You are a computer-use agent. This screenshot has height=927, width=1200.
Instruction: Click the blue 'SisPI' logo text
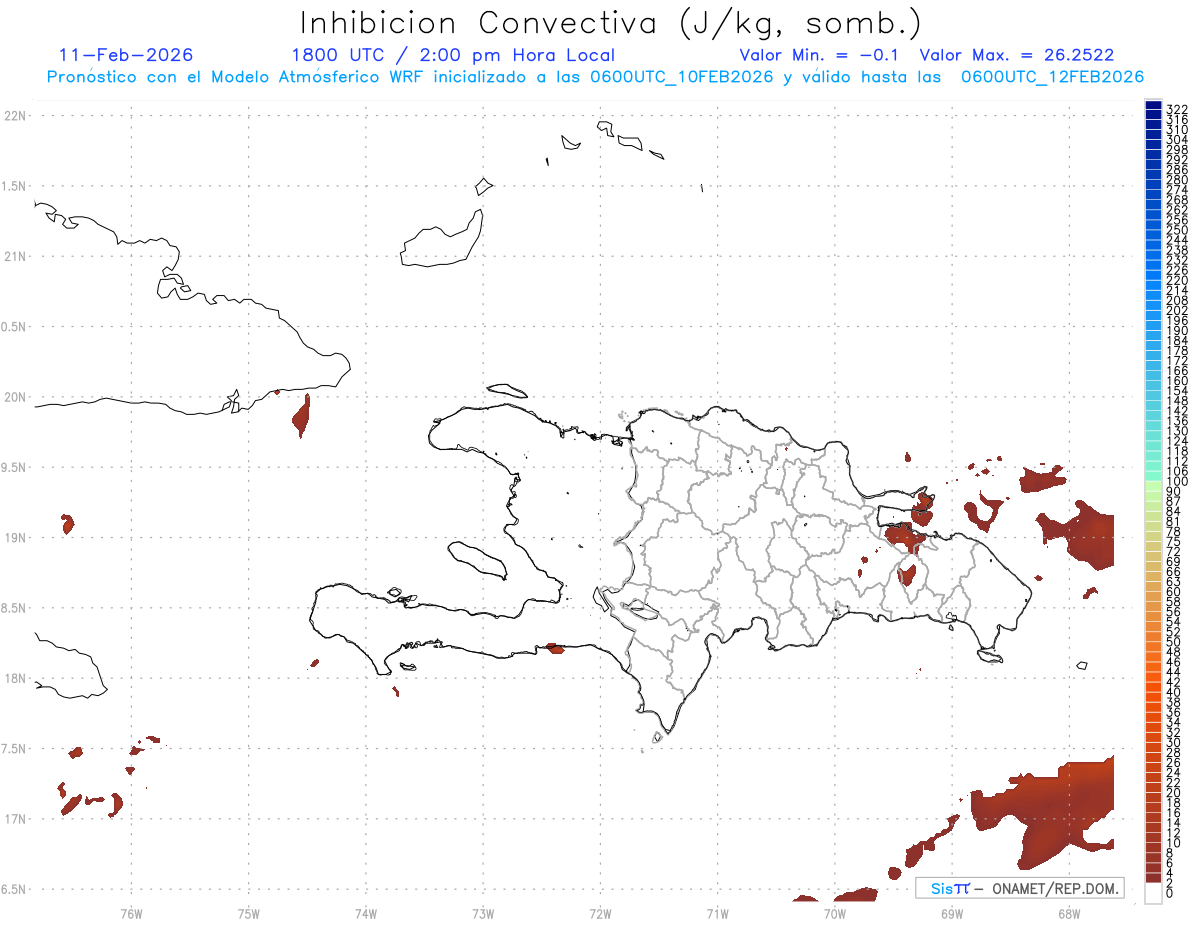point(949,888)
